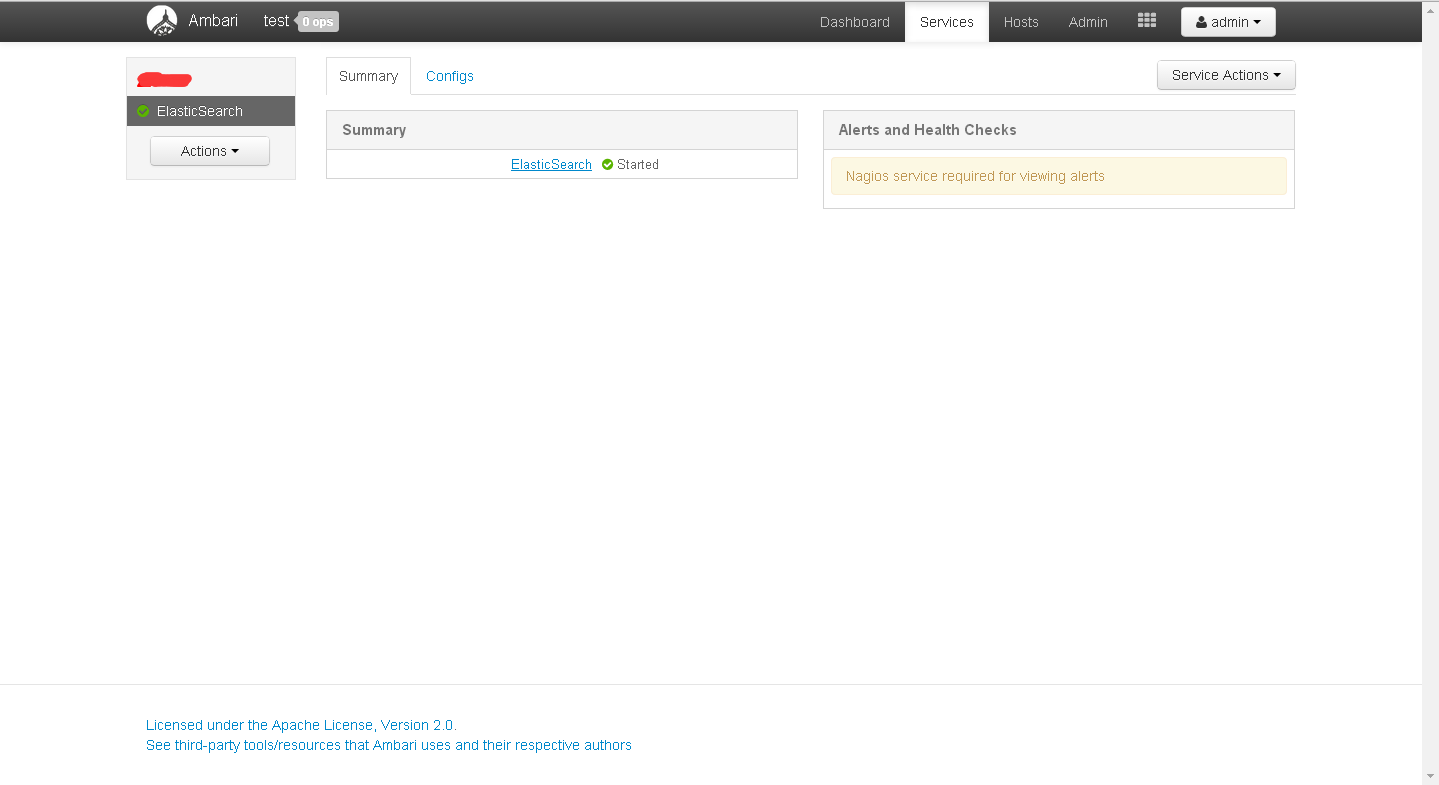Open the admin user dropdown

[x=1228, y=22]
